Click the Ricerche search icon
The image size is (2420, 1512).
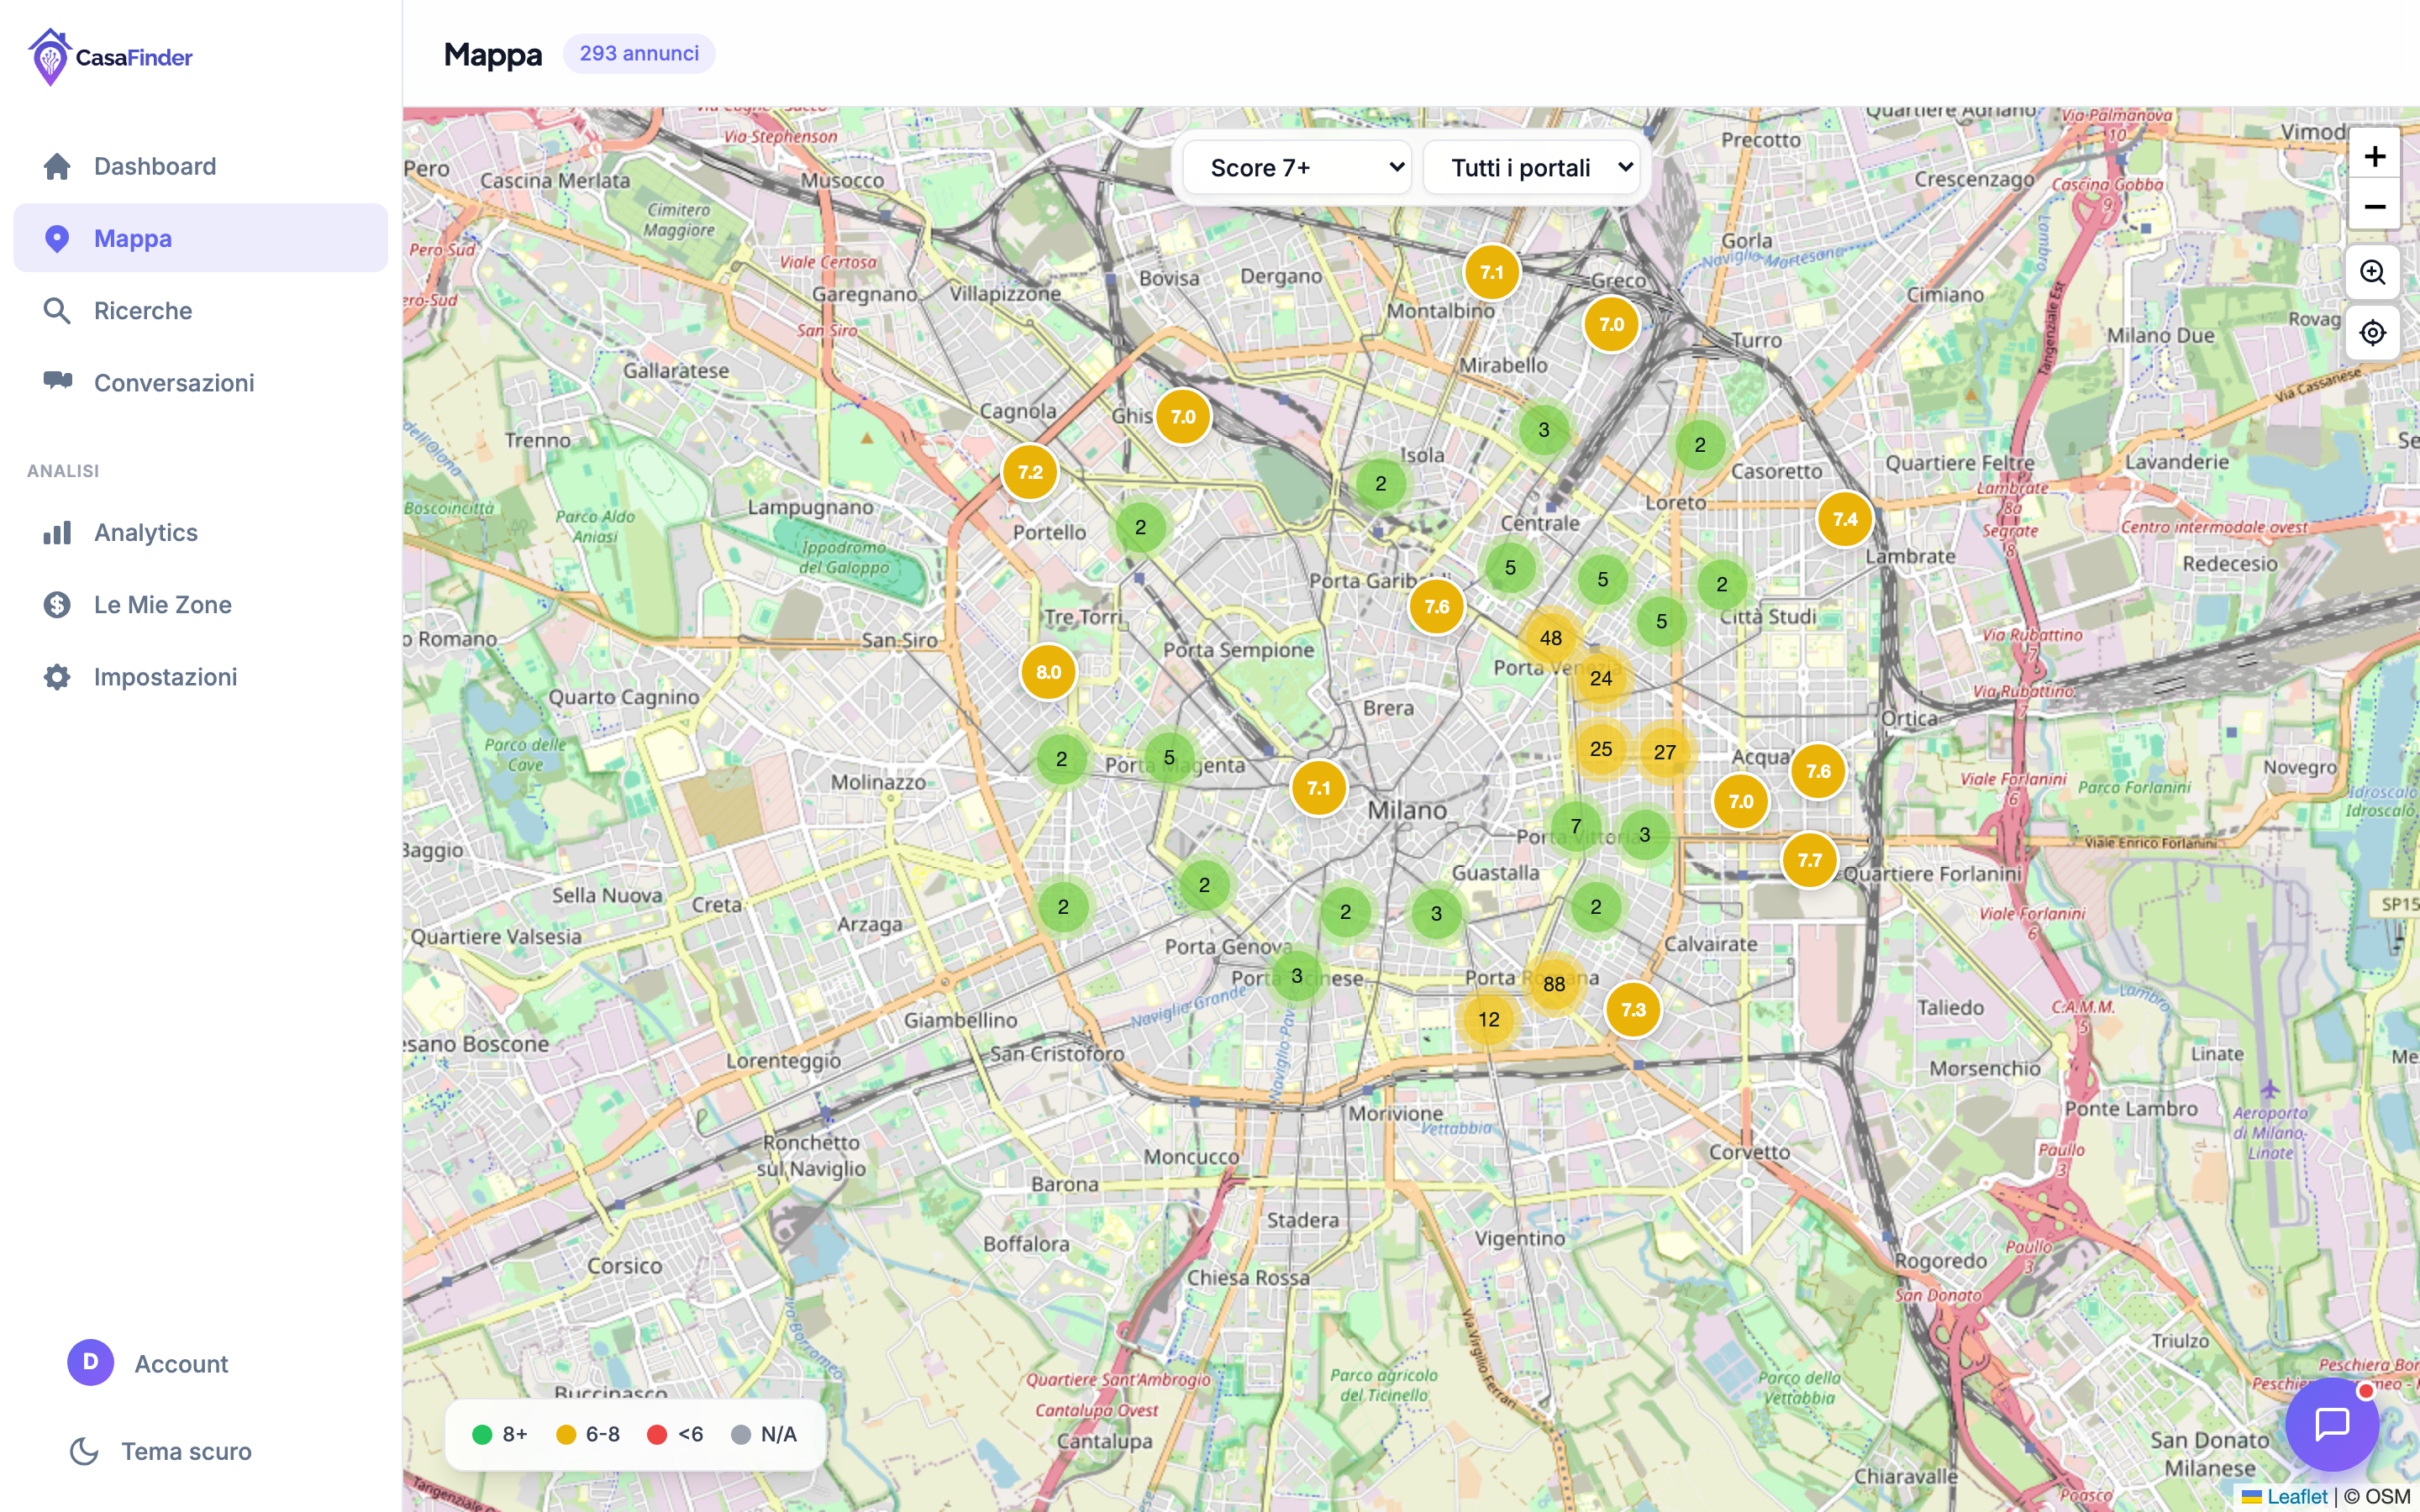tap(58, 310)
